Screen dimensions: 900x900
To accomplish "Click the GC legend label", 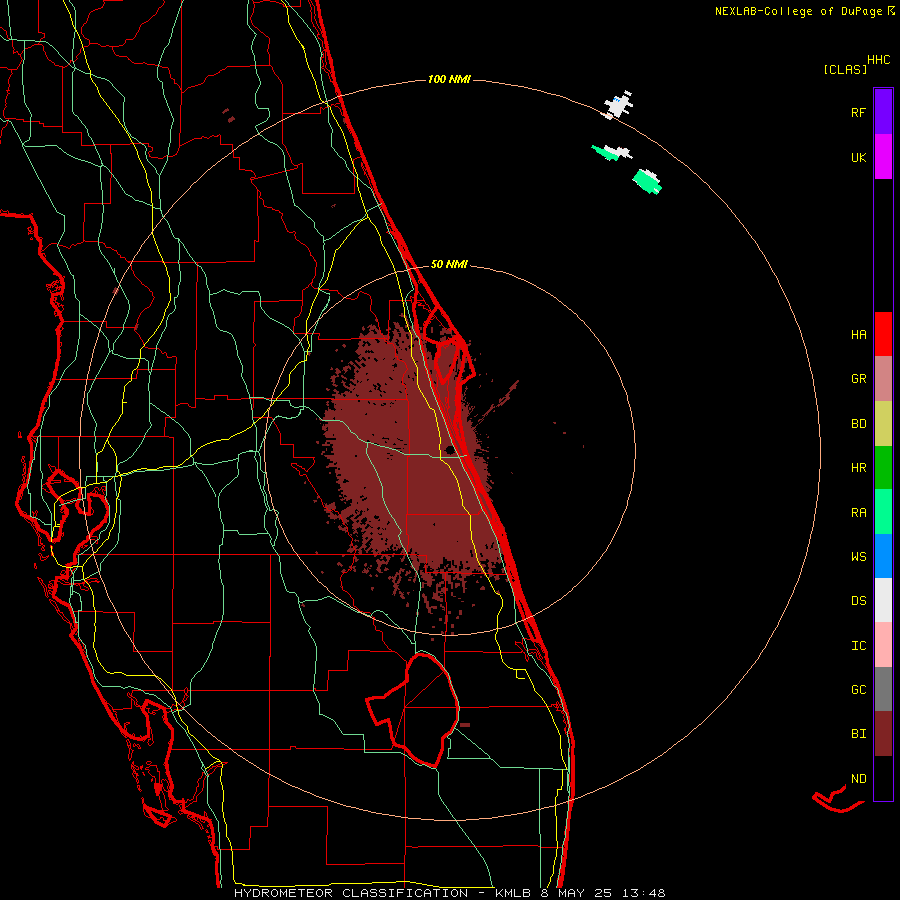I will pyautogui.click(x=858, y=690).
